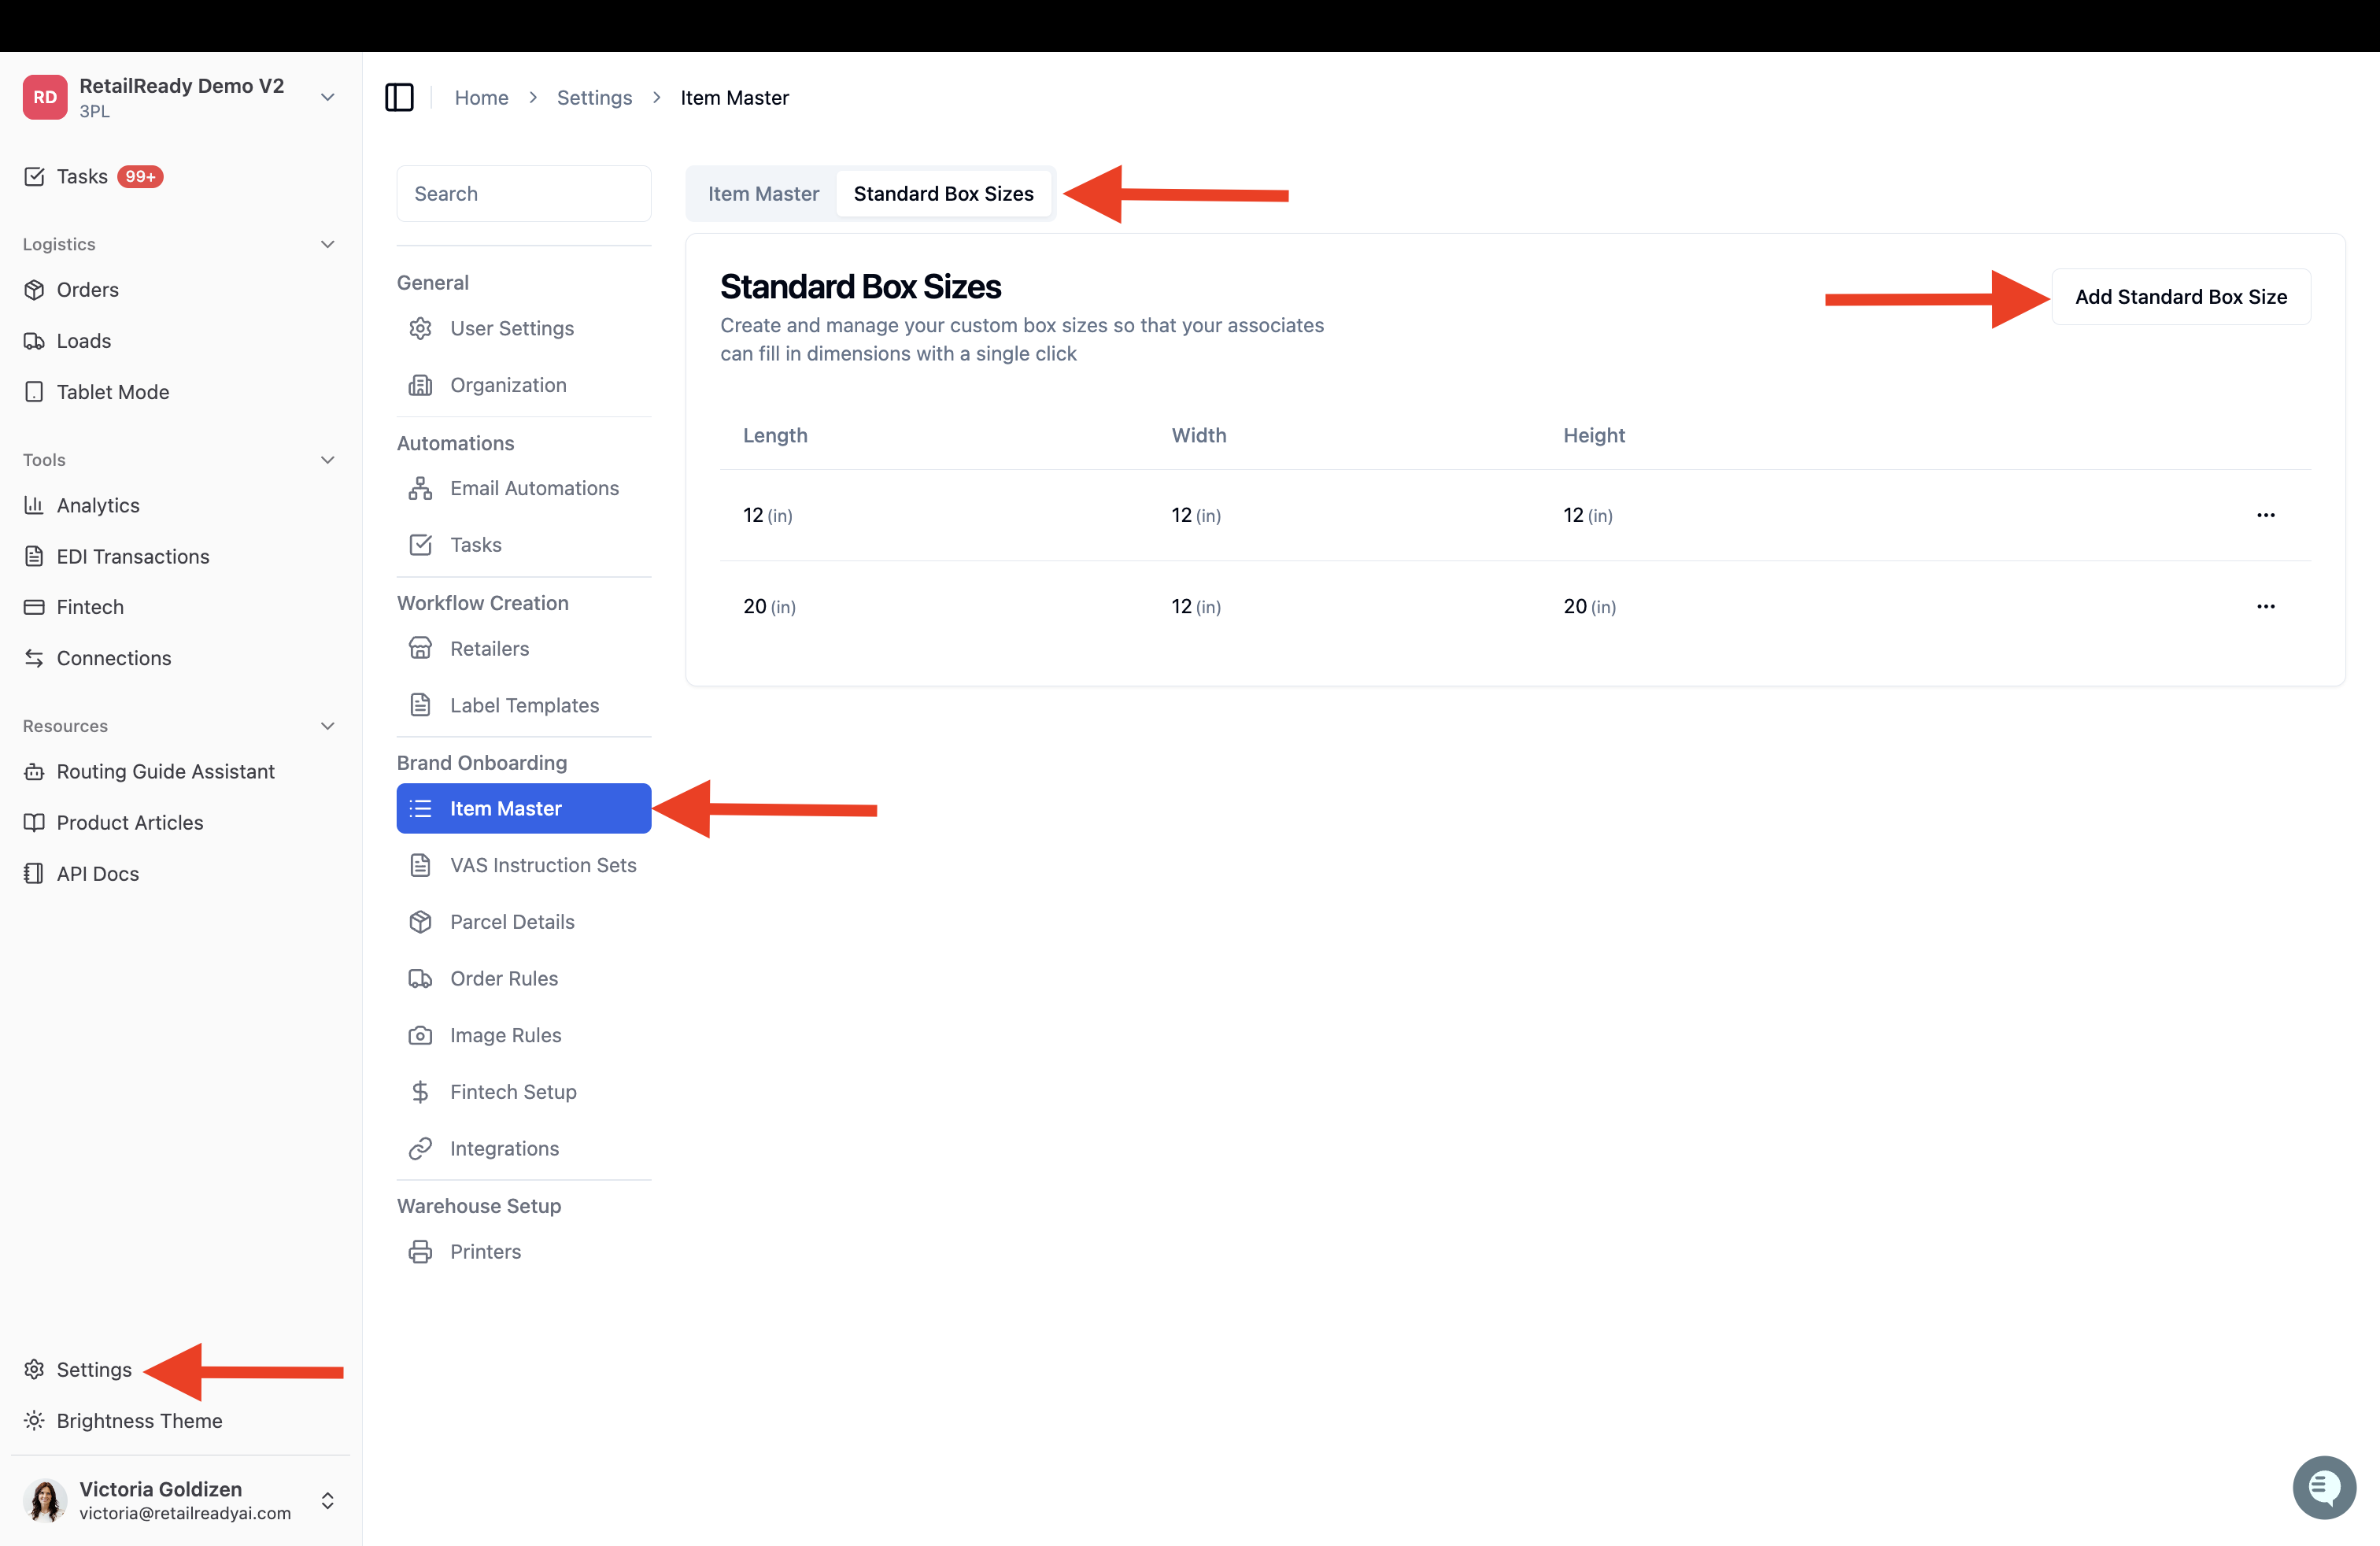Collapse the Resources section

(327, 726)
